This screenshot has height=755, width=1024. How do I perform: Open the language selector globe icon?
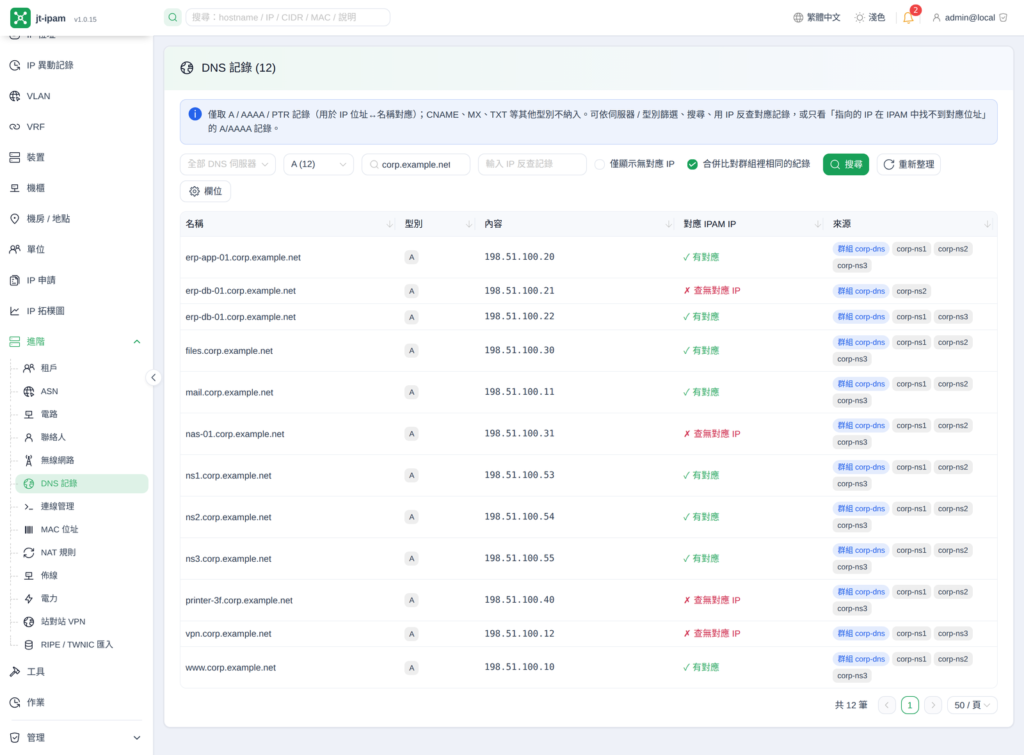pyautogui.click(x=798, y=18)
